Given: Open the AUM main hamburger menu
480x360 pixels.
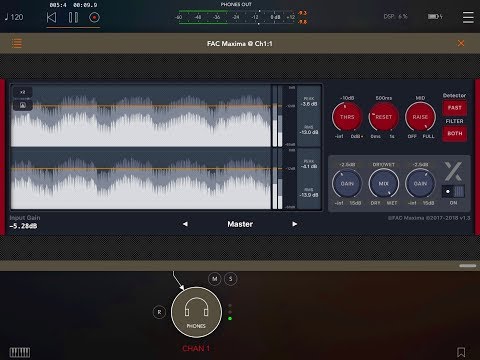Looking at the screenshot, I should (468, 17).
